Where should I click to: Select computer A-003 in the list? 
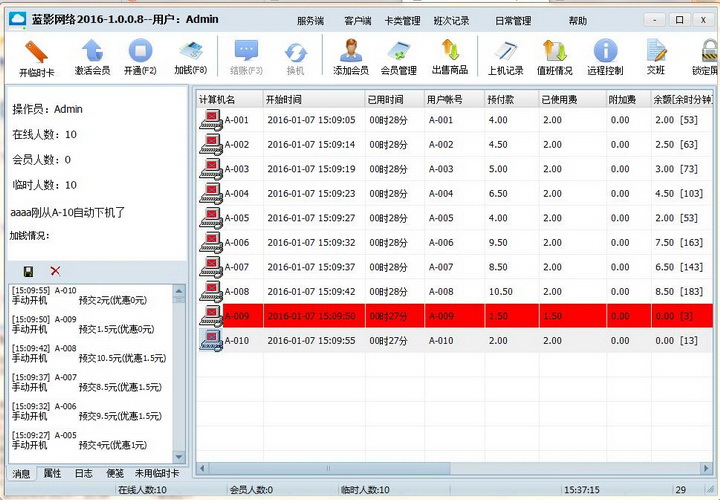coord(237,169)
